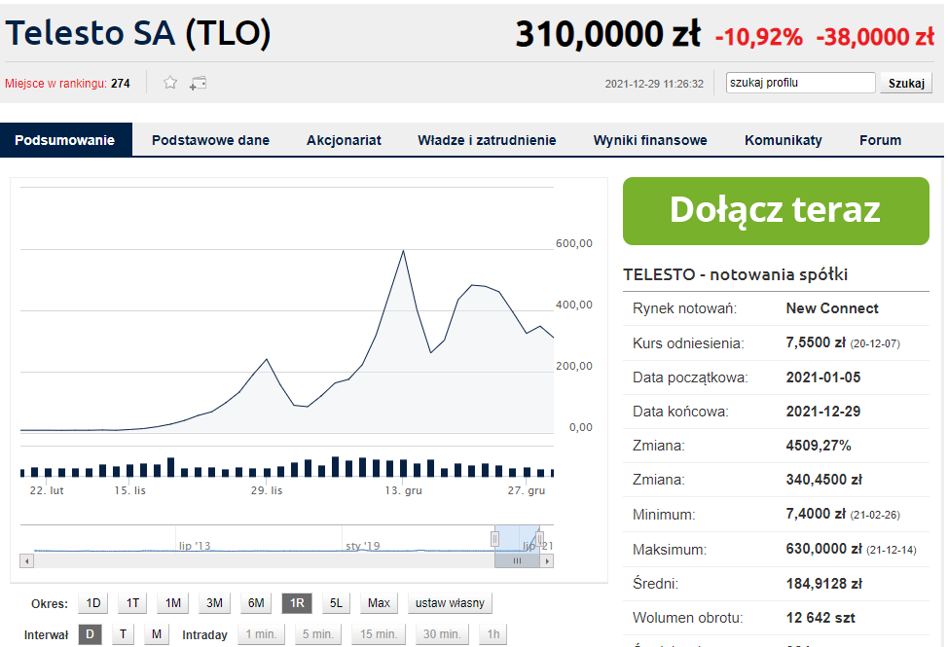Open the Podsumowanie tab

pos(65,140)
